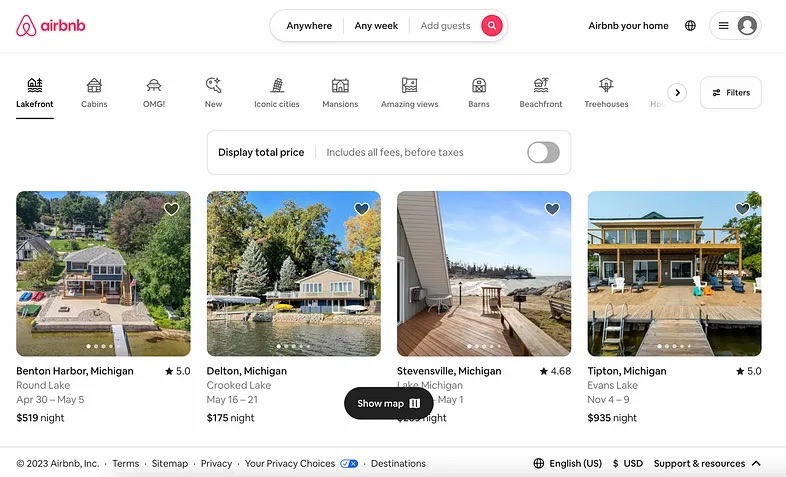The width and height of the screenshot is (786, 477).
Task: Select the Iconic cities category icon
Action: tap(277, 86)
